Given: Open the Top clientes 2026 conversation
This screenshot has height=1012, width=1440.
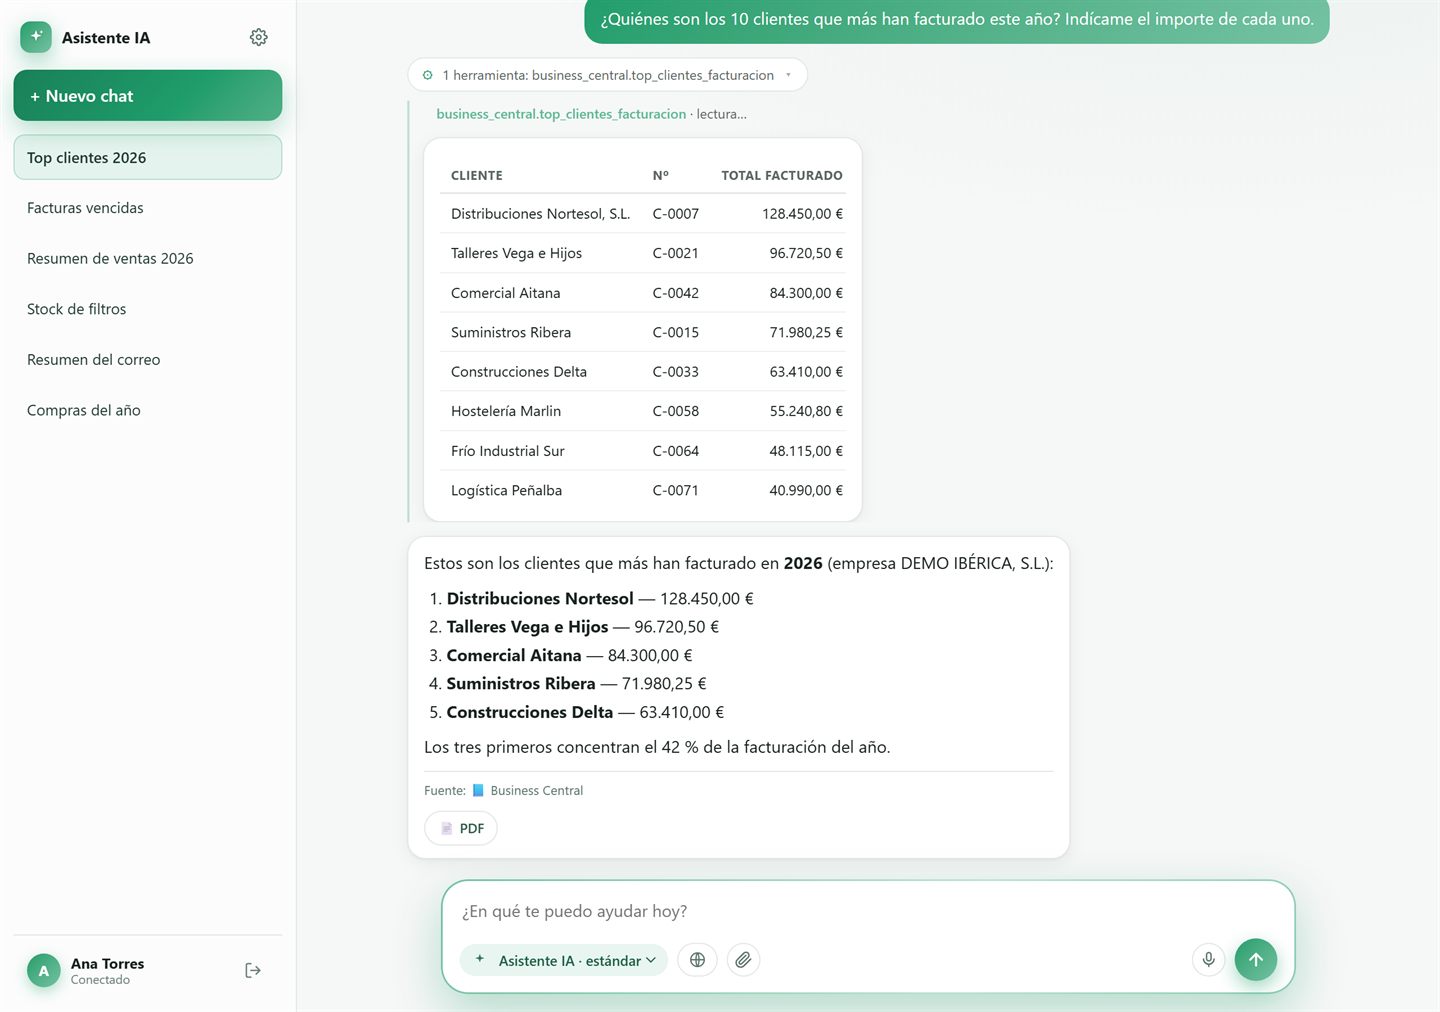Looking at the screenshot, I should [148, 158].
